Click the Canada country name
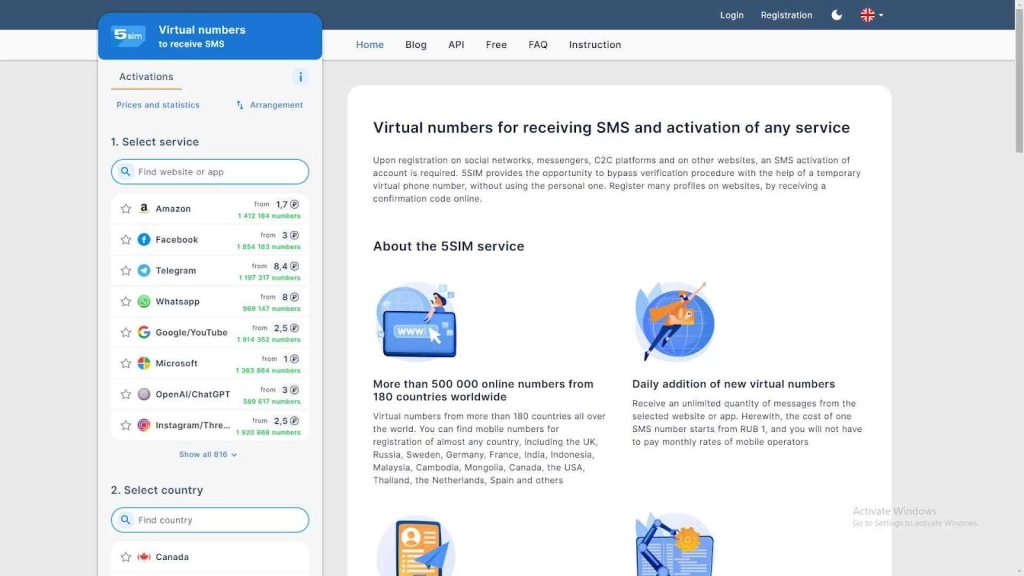Viewport: 1024px width, 576px height. coord(172,557)
